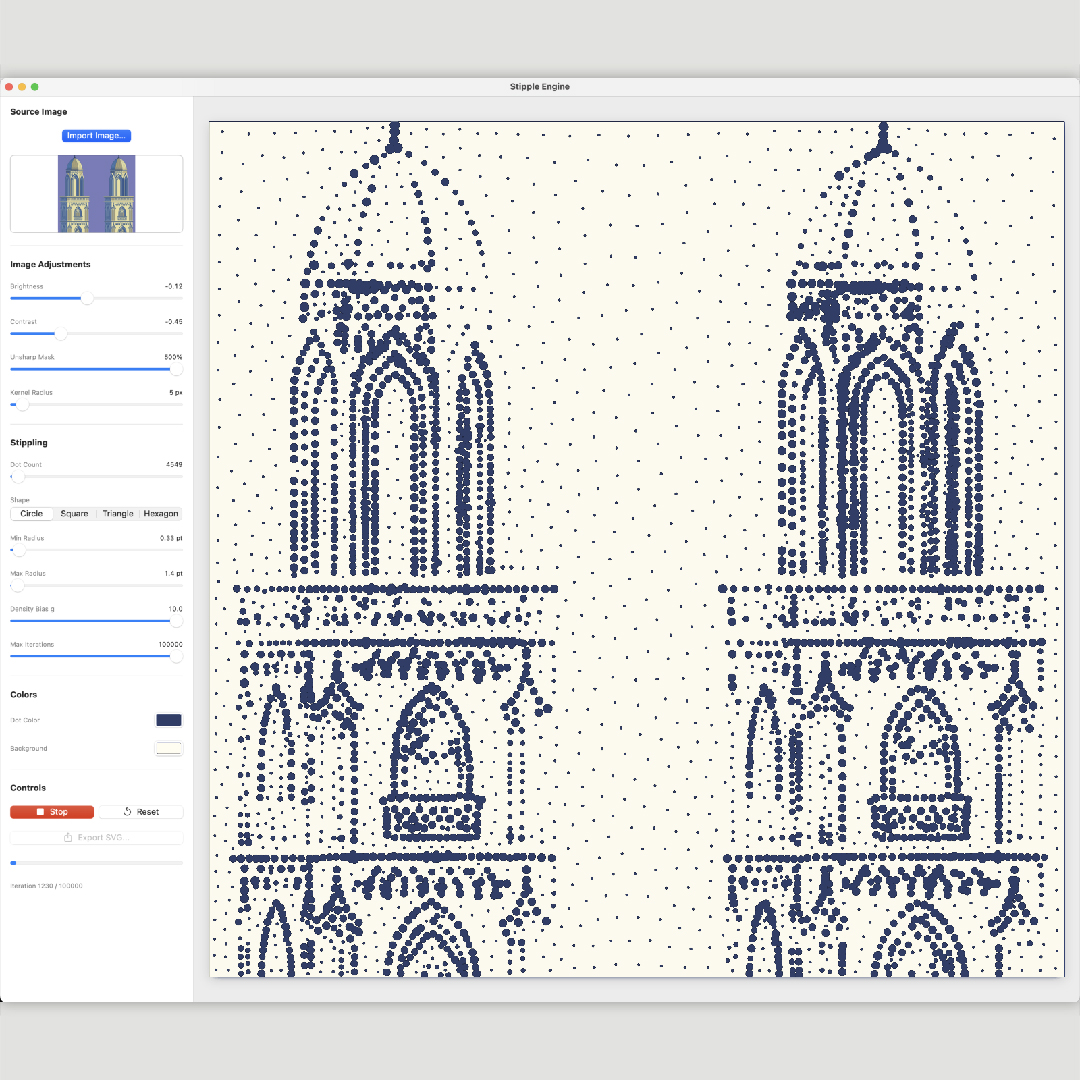Click the circular reset arrow icon
Image resolution: width=1080 pixels, height=1080 pixels.
click(x=127, y=812)
